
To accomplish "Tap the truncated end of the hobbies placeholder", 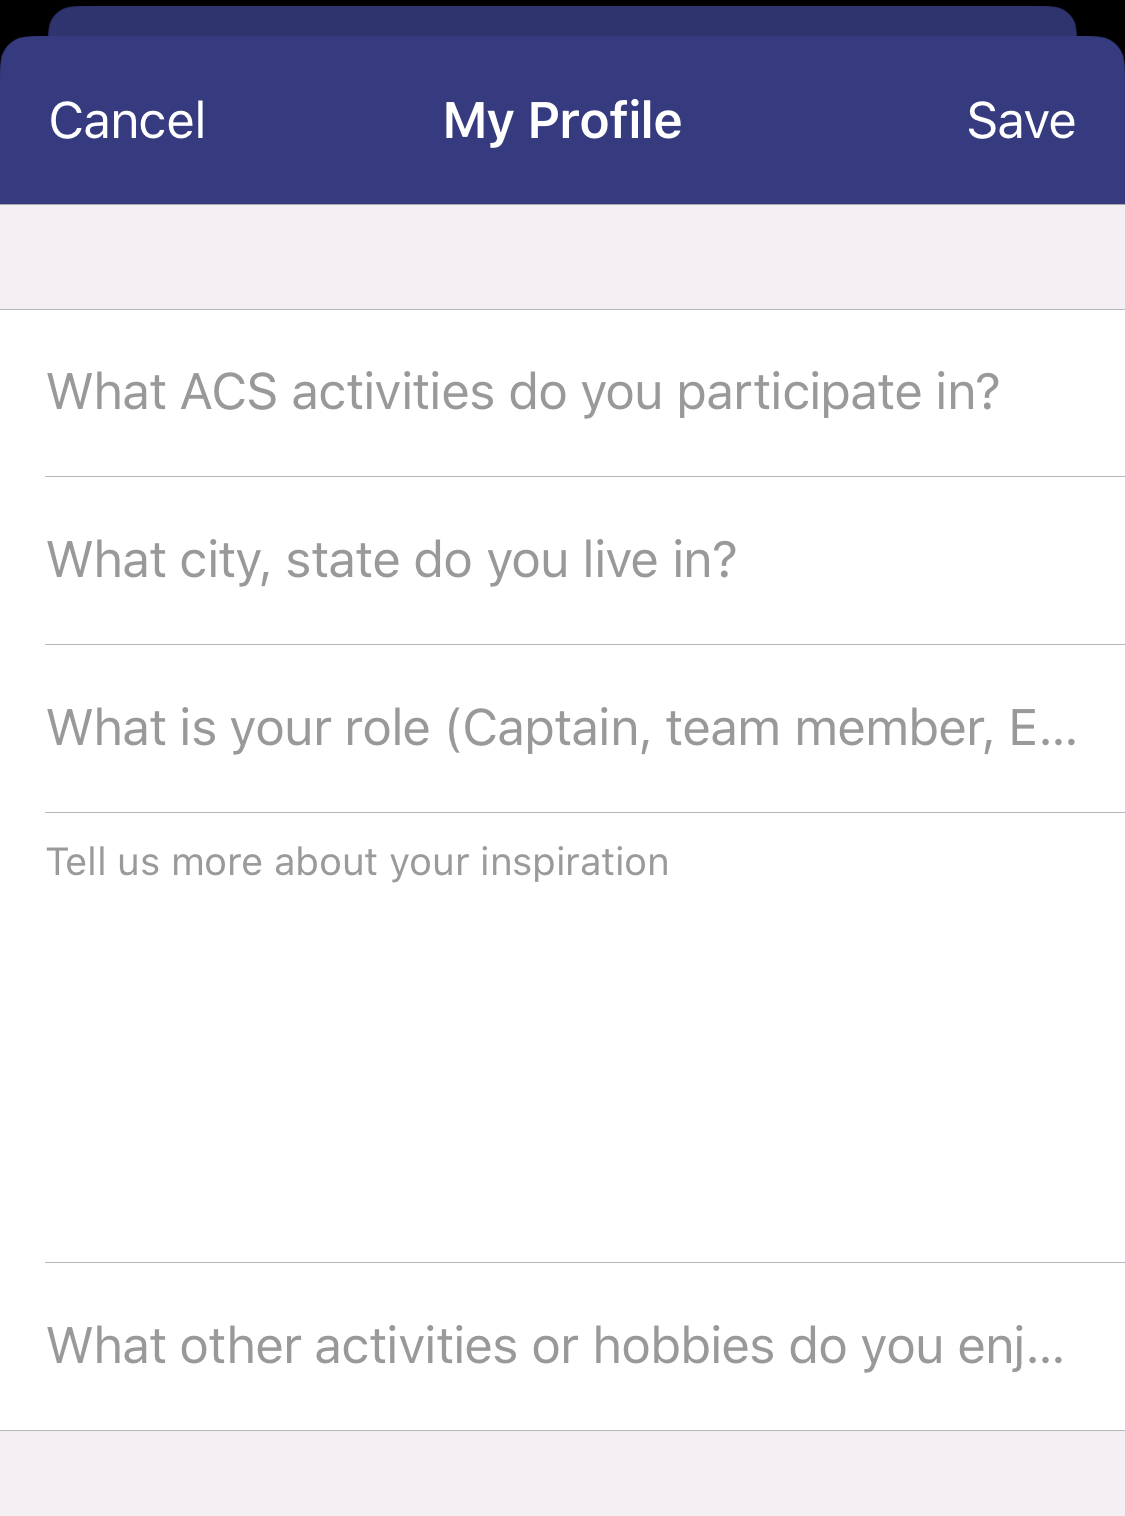I will click(x=1040, y=1348).
